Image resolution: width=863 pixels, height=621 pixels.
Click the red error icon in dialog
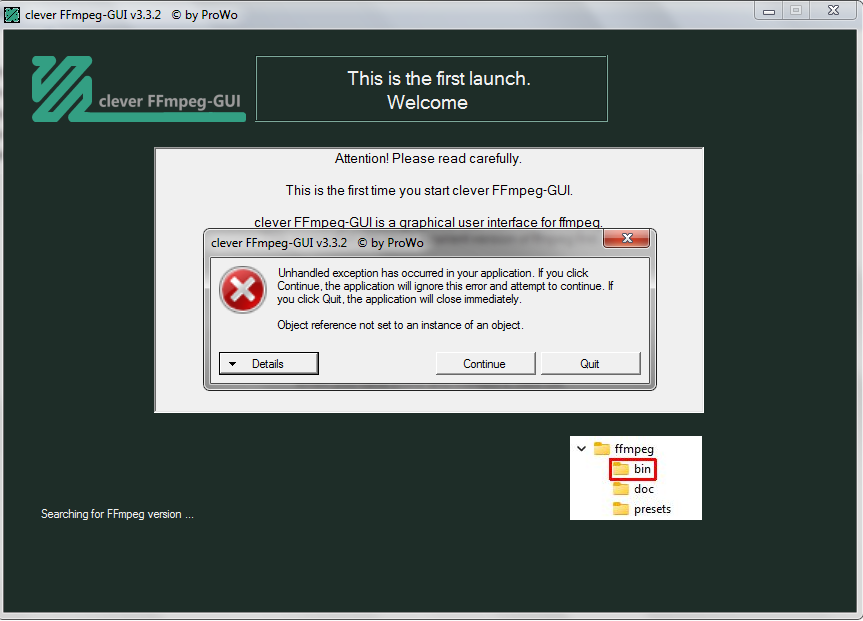(x=243, y=290)
